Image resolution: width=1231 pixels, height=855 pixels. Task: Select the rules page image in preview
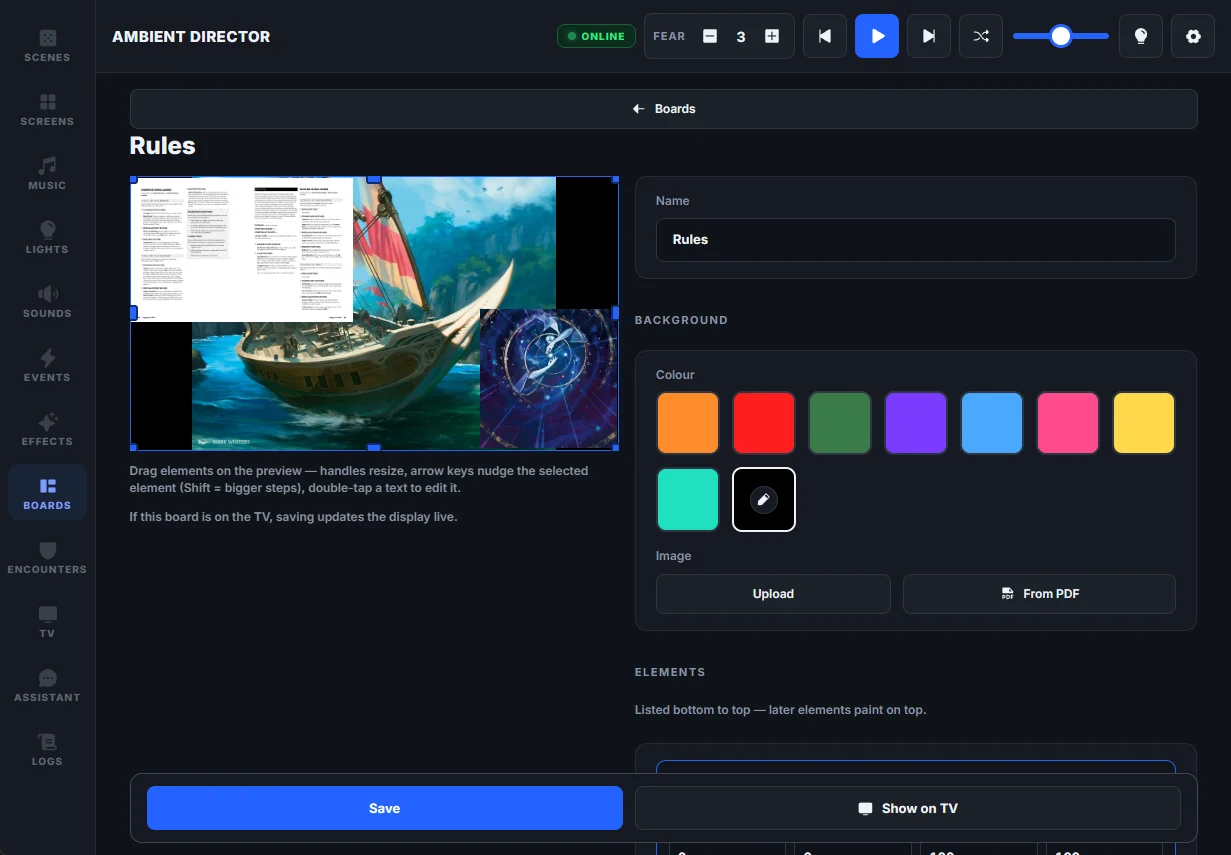pos(242,250)
